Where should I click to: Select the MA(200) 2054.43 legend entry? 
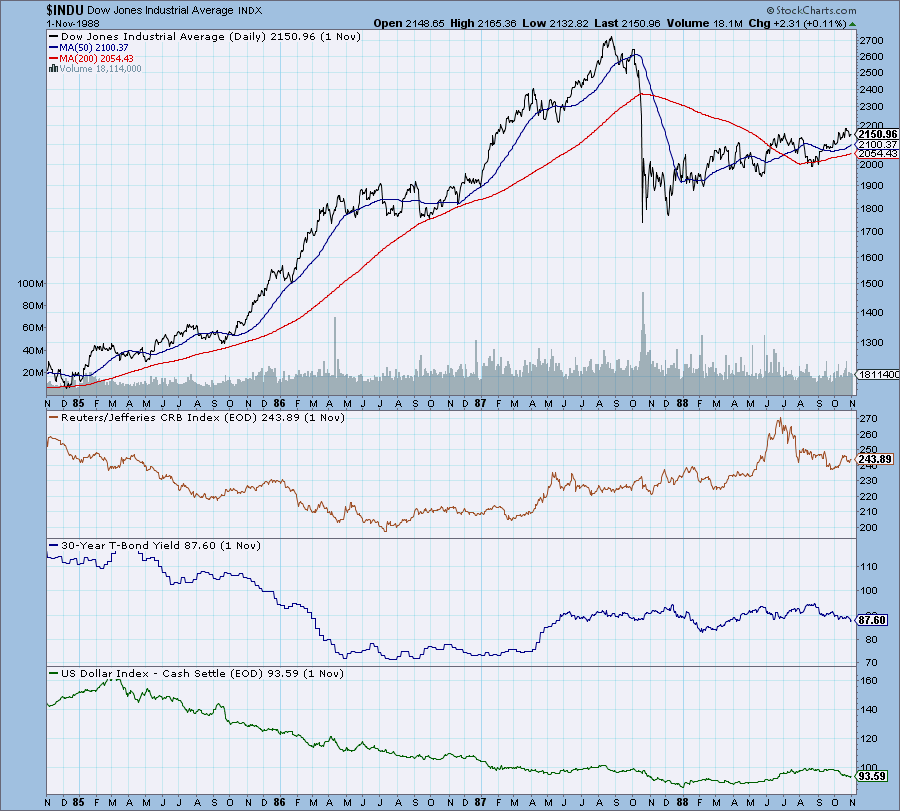point(102,58)
